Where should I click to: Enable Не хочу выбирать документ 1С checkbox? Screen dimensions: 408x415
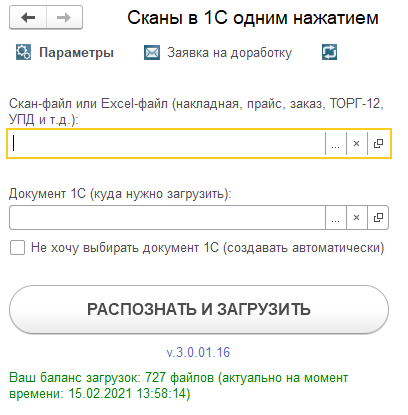(x=17, y=248)
